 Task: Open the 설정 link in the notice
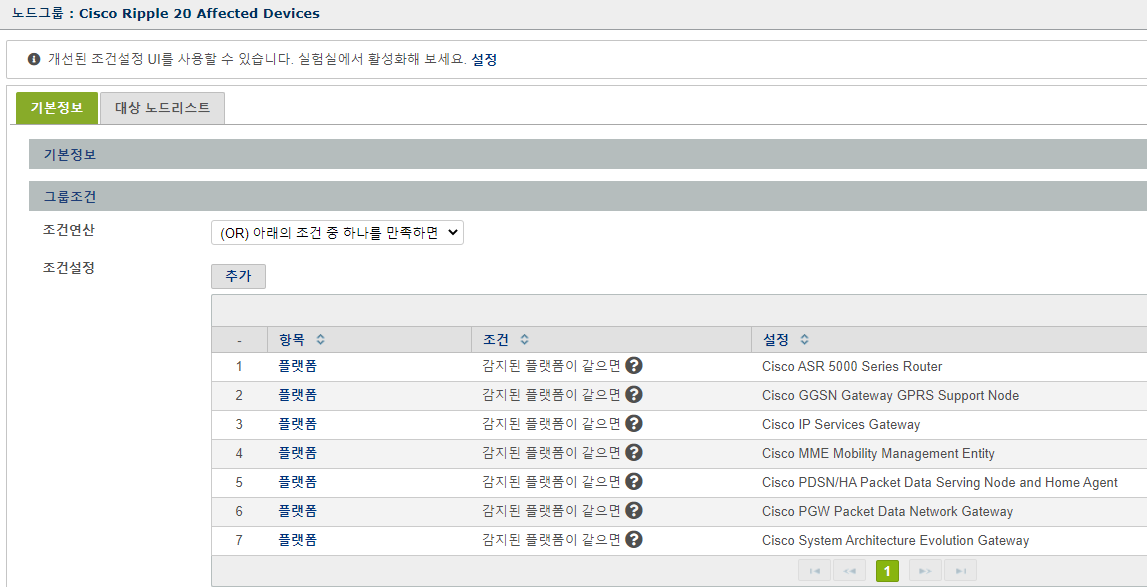click(484, 59)
